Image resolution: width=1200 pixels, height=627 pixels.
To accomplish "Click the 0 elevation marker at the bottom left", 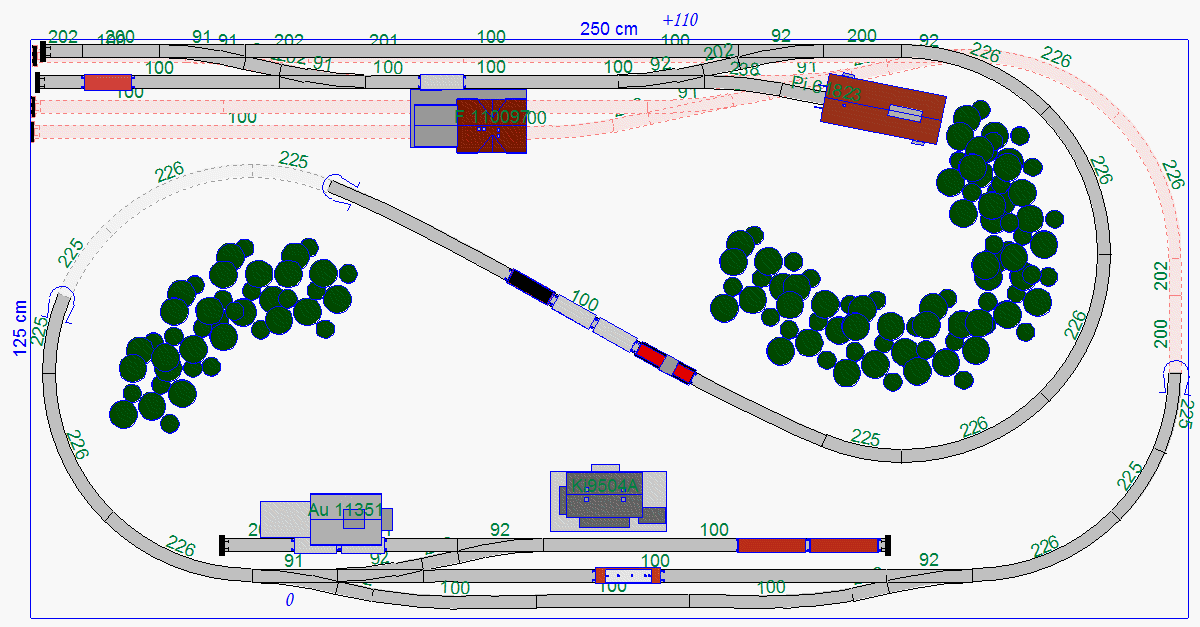I will coord(290,601).
